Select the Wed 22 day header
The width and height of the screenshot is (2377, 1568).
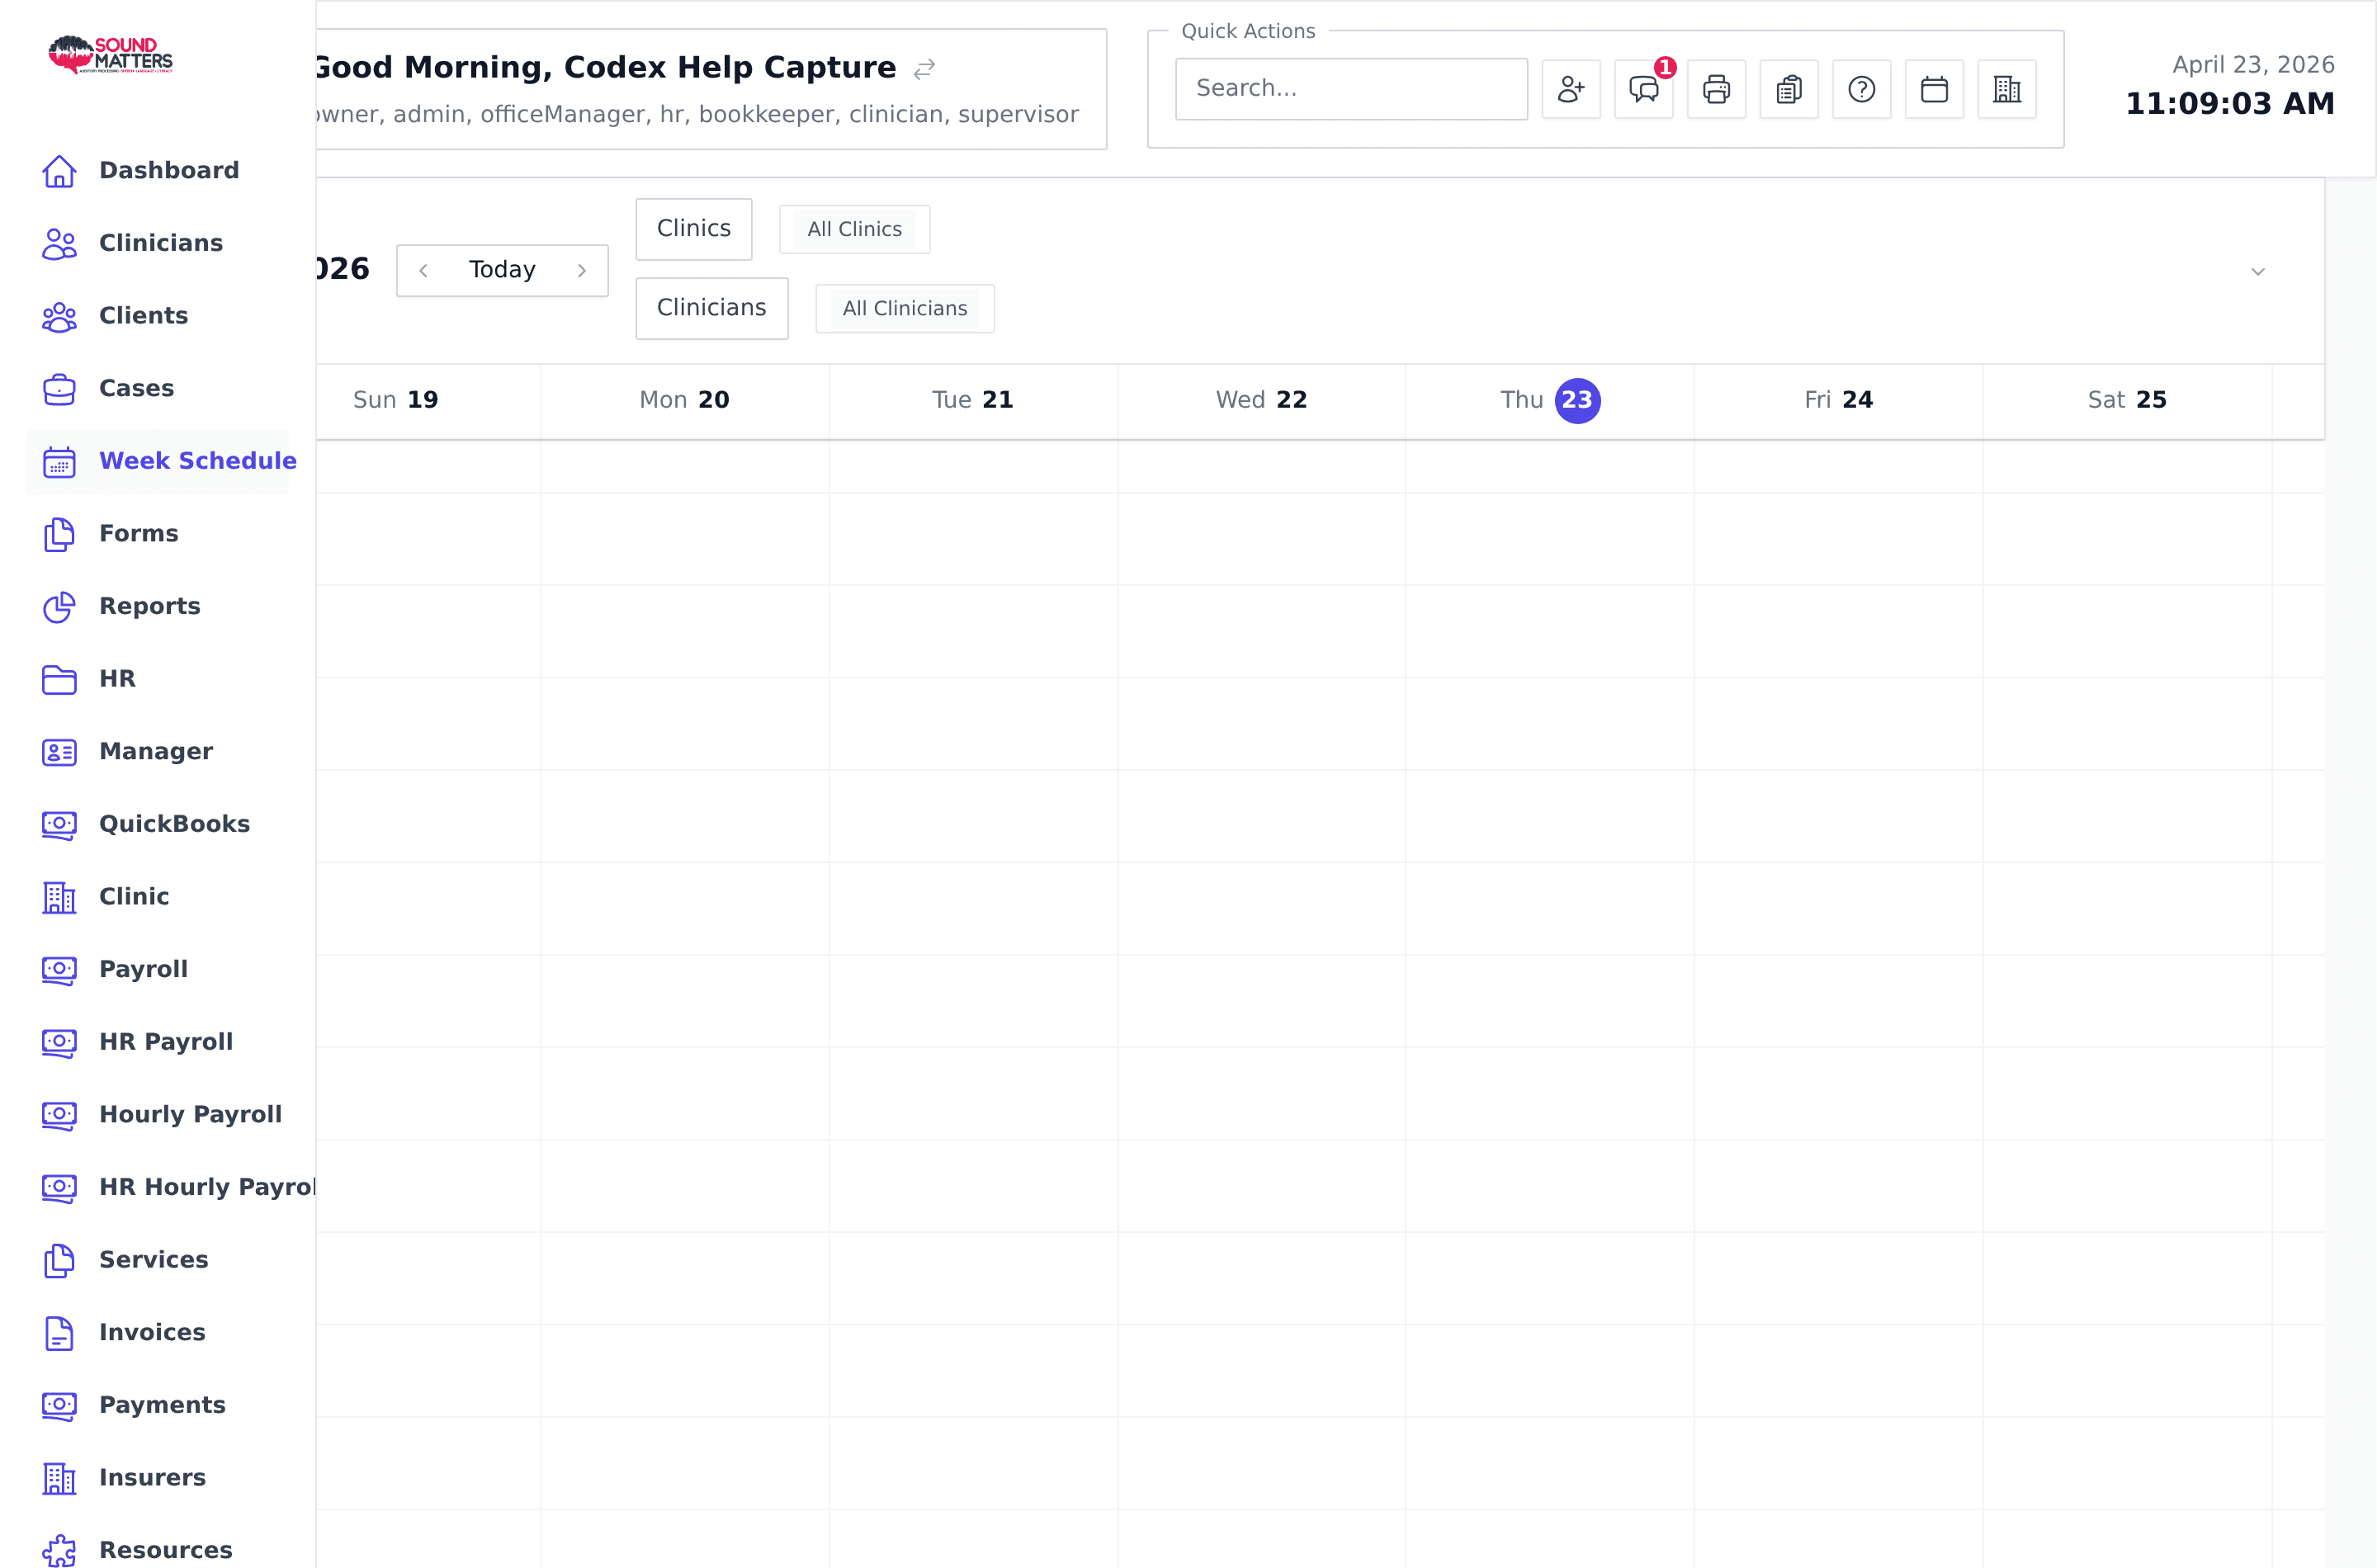coord(1261,400)
